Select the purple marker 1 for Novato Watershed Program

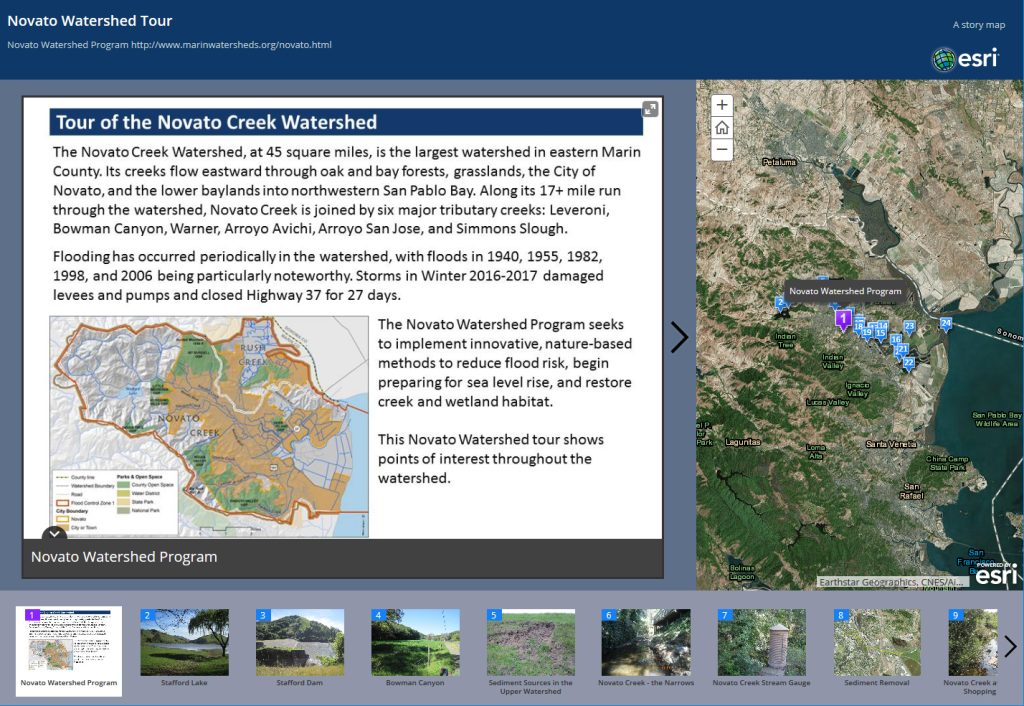[x=842, y=318]
